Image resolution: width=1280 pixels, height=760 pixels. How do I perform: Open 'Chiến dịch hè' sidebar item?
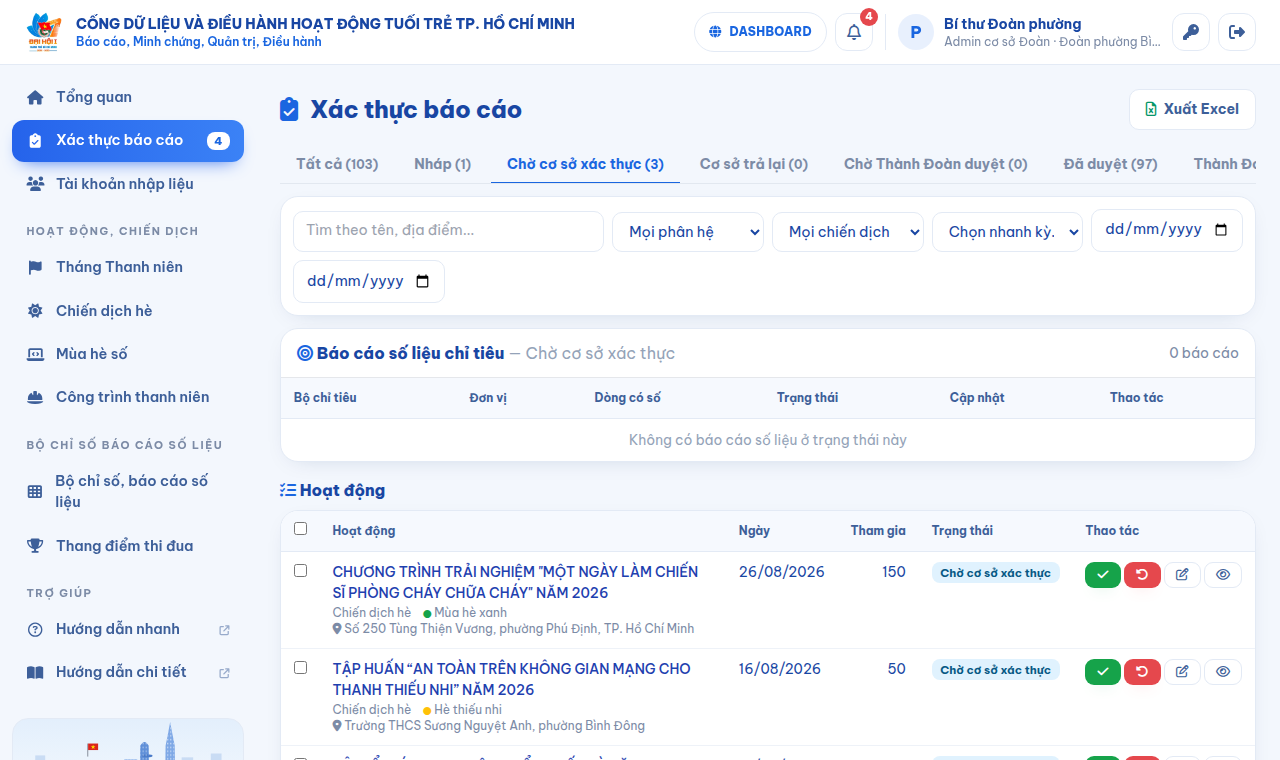(128, 311)
